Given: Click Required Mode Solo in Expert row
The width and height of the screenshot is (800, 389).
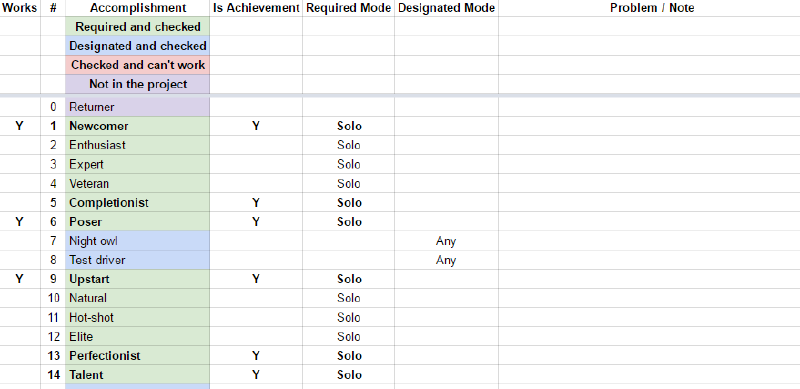Looking at the screenshot, I should (349, 164).
